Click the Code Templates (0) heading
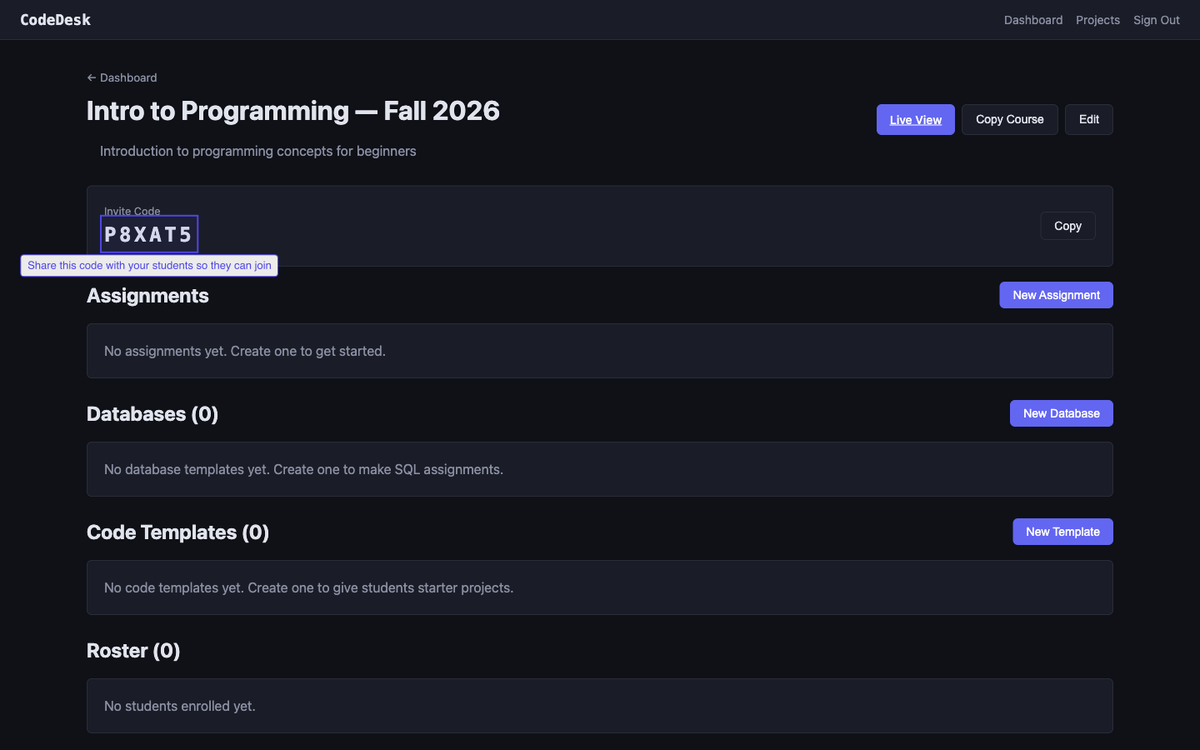The image size is (1200, 750). (178, 533)
